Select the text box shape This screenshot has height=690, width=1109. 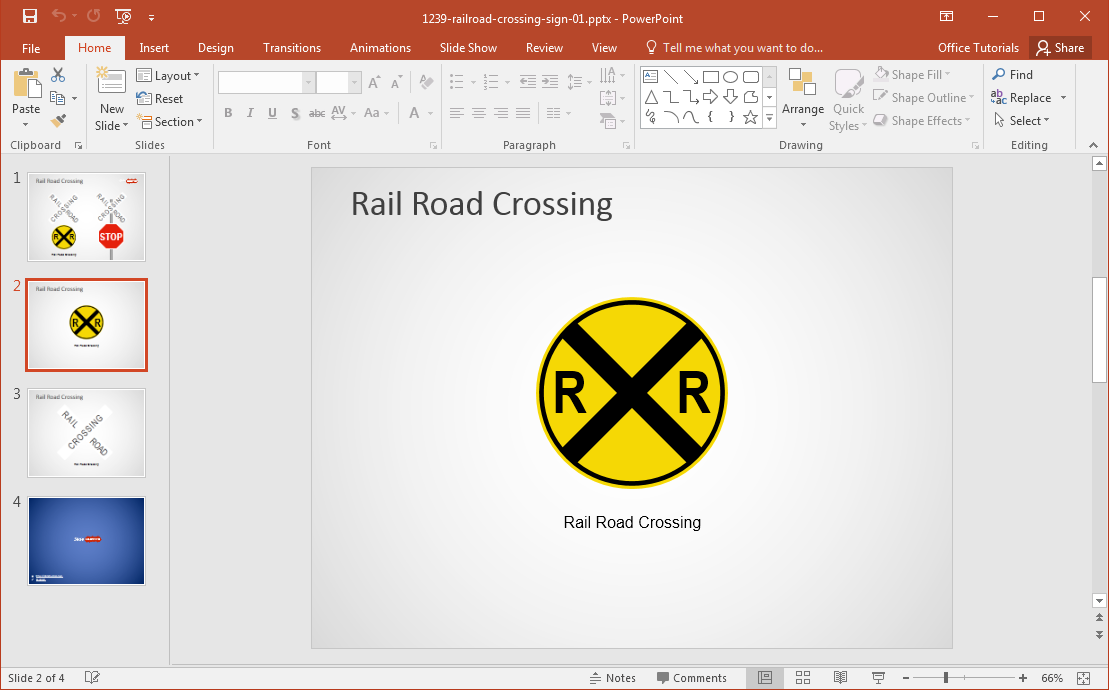click(650, 77)
